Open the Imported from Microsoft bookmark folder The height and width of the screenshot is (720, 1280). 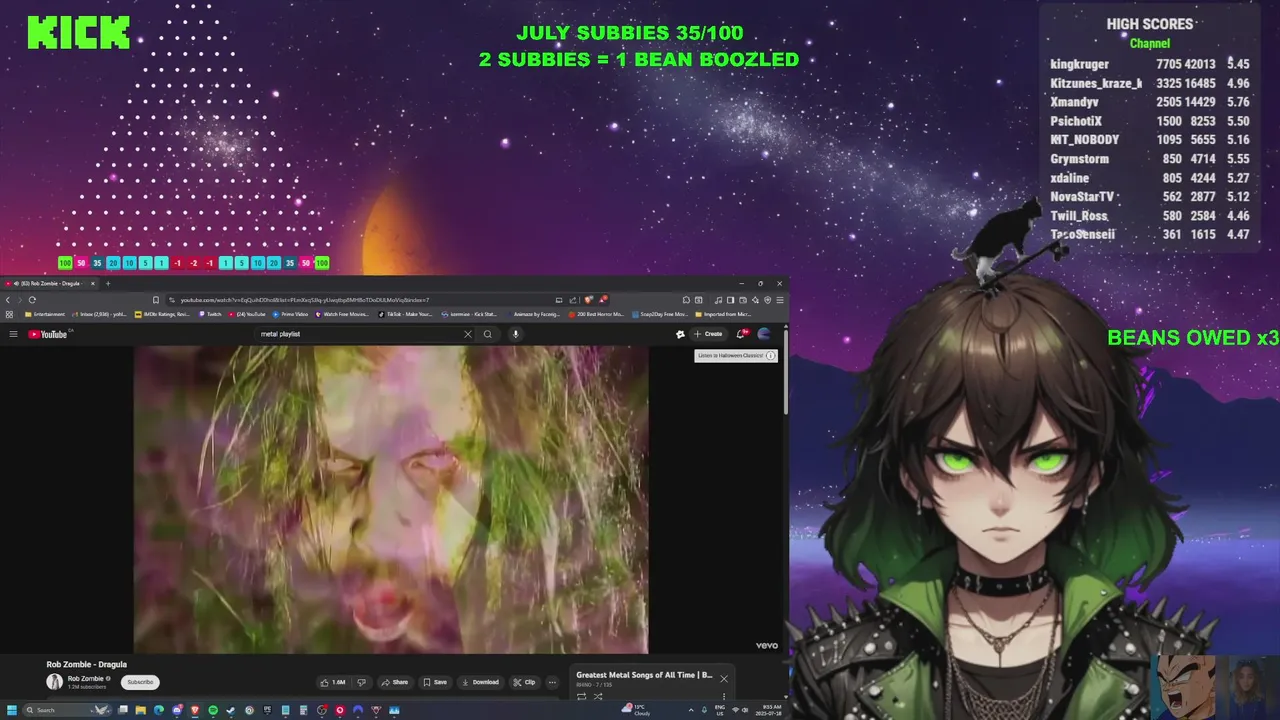click(724, 314)
